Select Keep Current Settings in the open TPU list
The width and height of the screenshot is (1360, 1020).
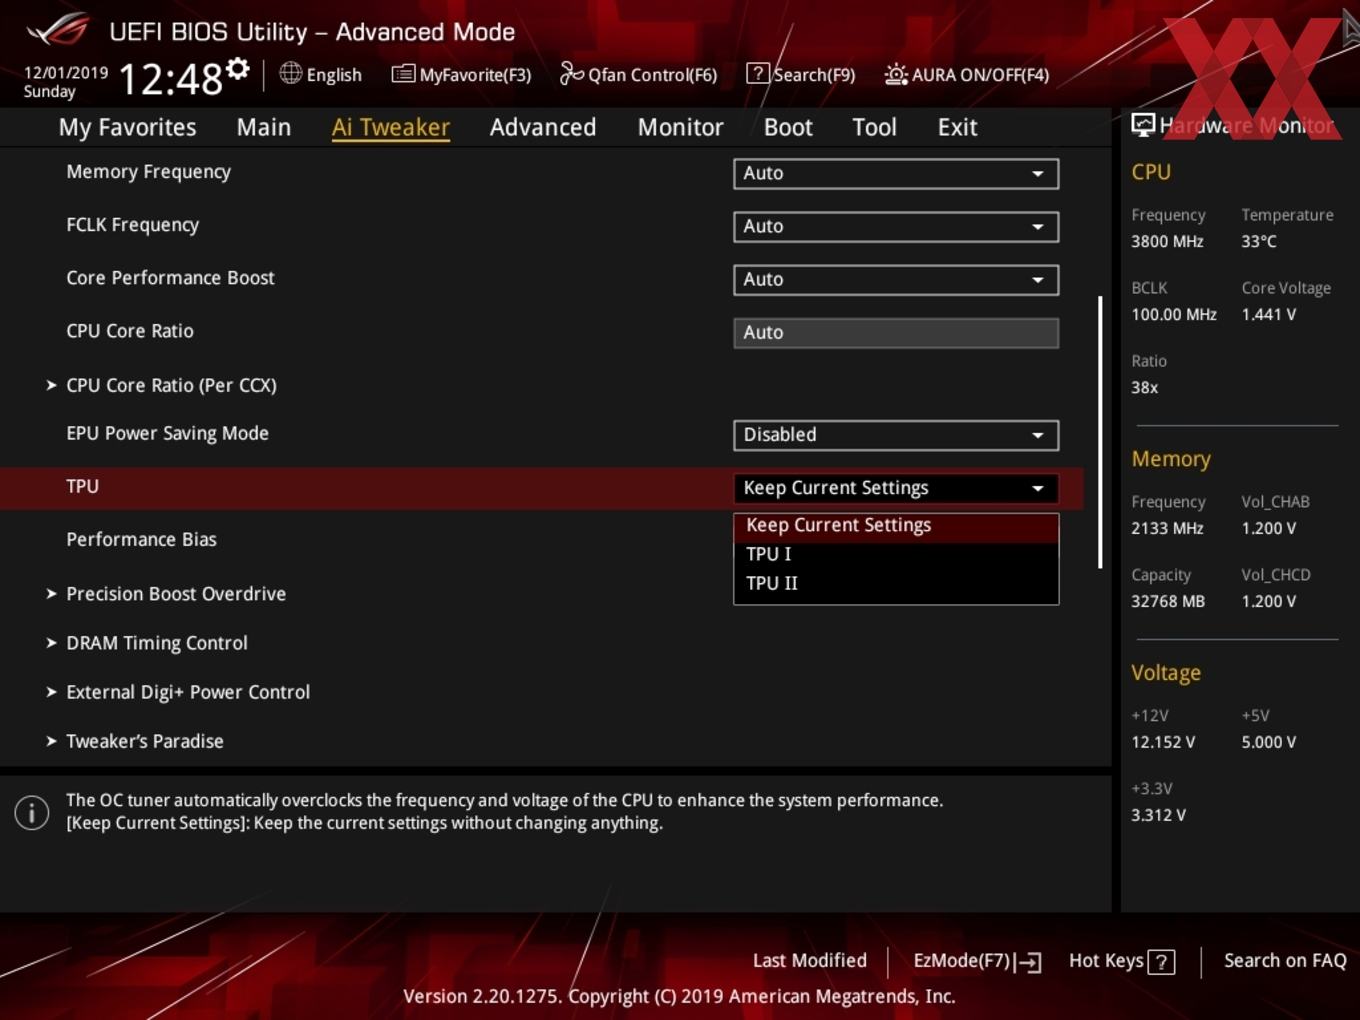click(895, 526)
